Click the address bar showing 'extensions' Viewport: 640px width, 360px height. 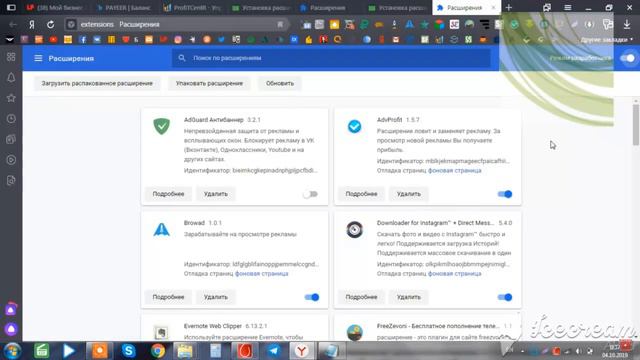[x=176, y=24]
